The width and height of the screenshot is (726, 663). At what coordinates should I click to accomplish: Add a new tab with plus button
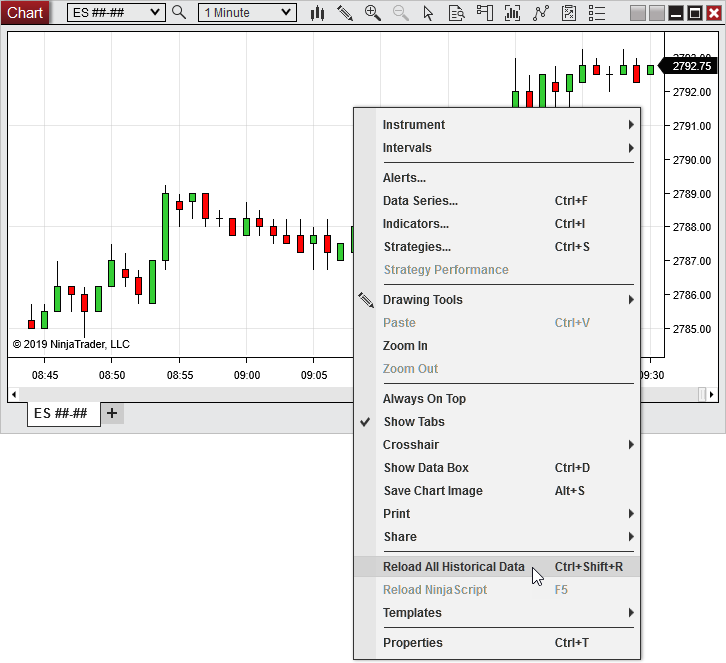tap(112, 413)
